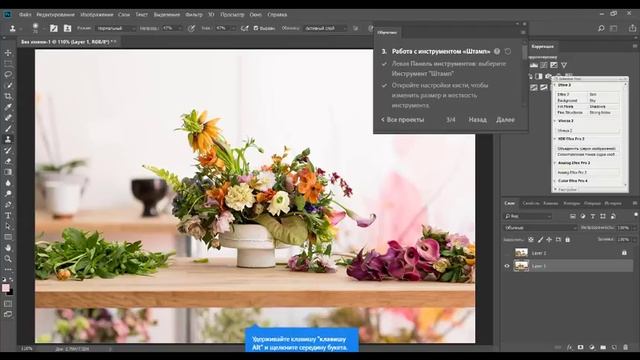Select the Brush tool
This screenshot has height=360, width=640.
click(8, 129)
